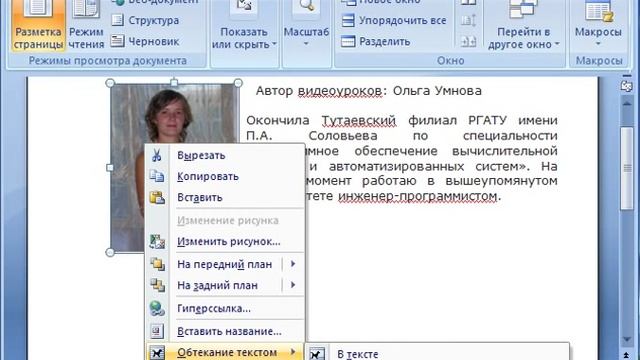
Task: Select Разметка страницы view mode
Action: coord(38,25)
